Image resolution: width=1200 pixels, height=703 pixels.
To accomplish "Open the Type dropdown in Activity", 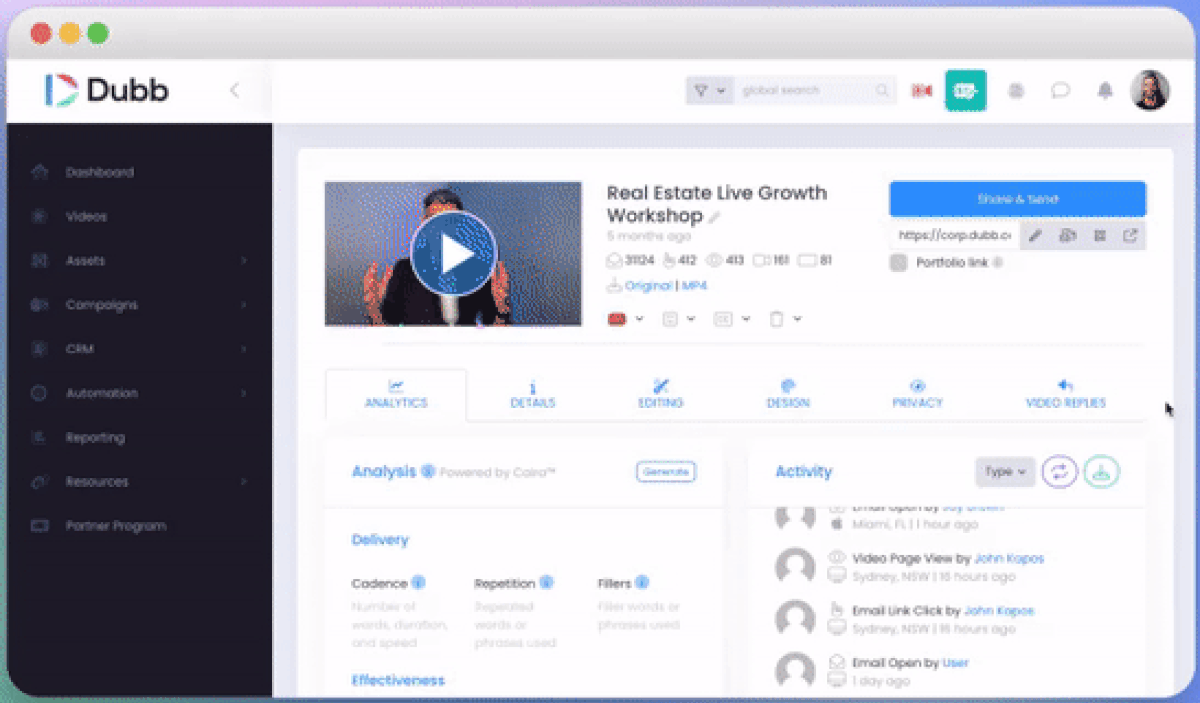I will click(1005, 472).
